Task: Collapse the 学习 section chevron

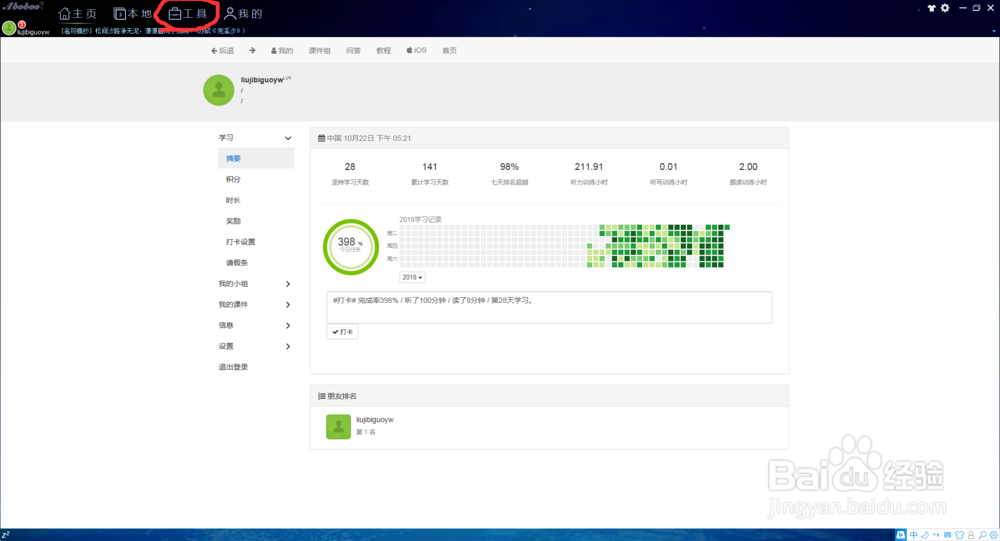Action: click(x=288, y=138)
